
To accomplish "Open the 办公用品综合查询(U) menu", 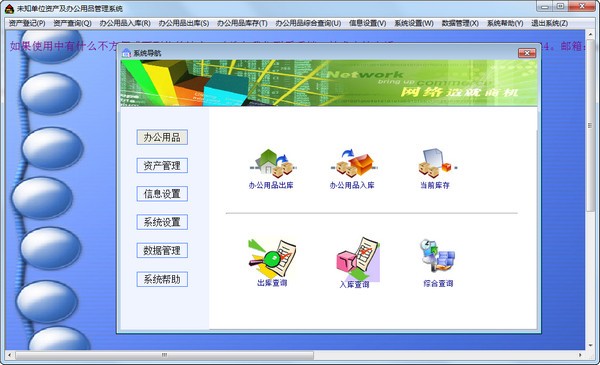I will tap(308, 23).
